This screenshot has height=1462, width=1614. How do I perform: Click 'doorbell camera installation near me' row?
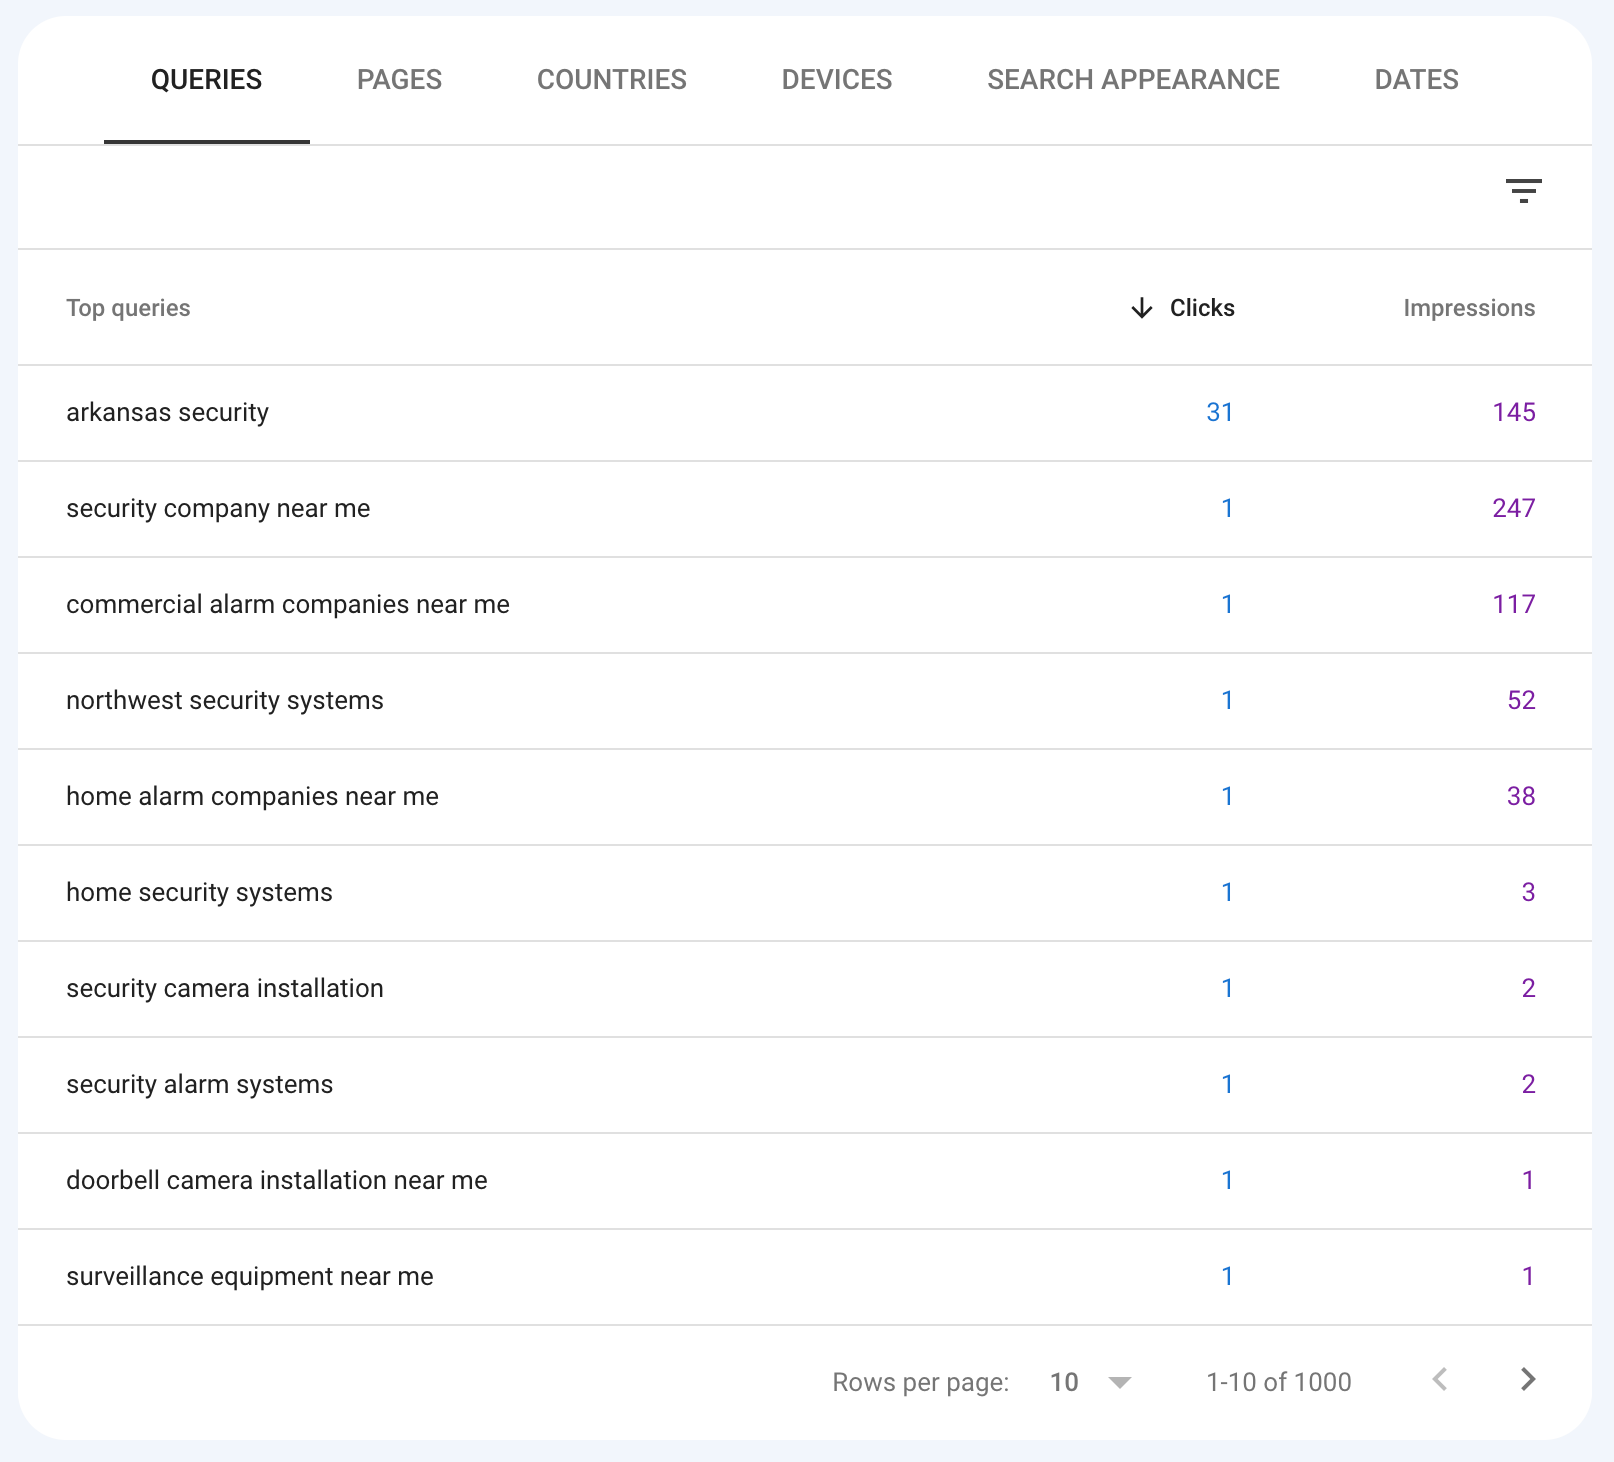click(x=277, y=1181)
